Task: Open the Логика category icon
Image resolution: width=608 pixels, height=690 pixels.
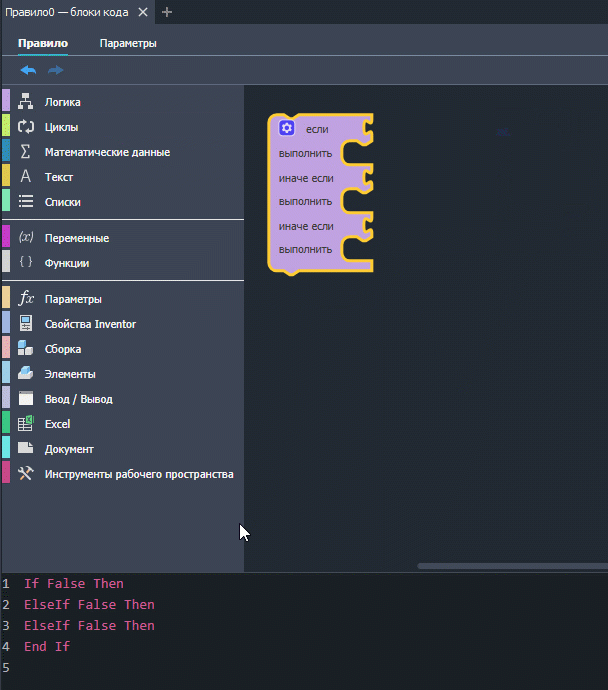Action: point(26,102)
